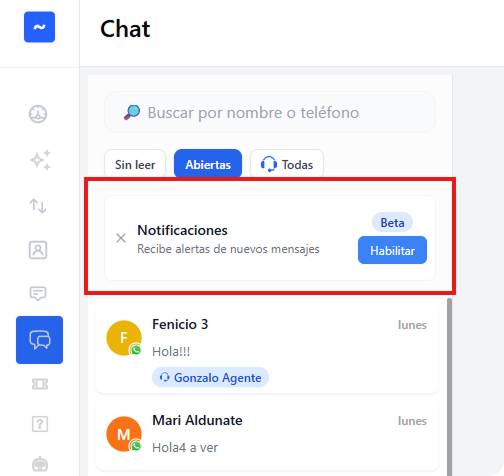Switch to the Sin leer filter tab
The height and width of the screenshot is (476, 504).
(x=135, y=164)
